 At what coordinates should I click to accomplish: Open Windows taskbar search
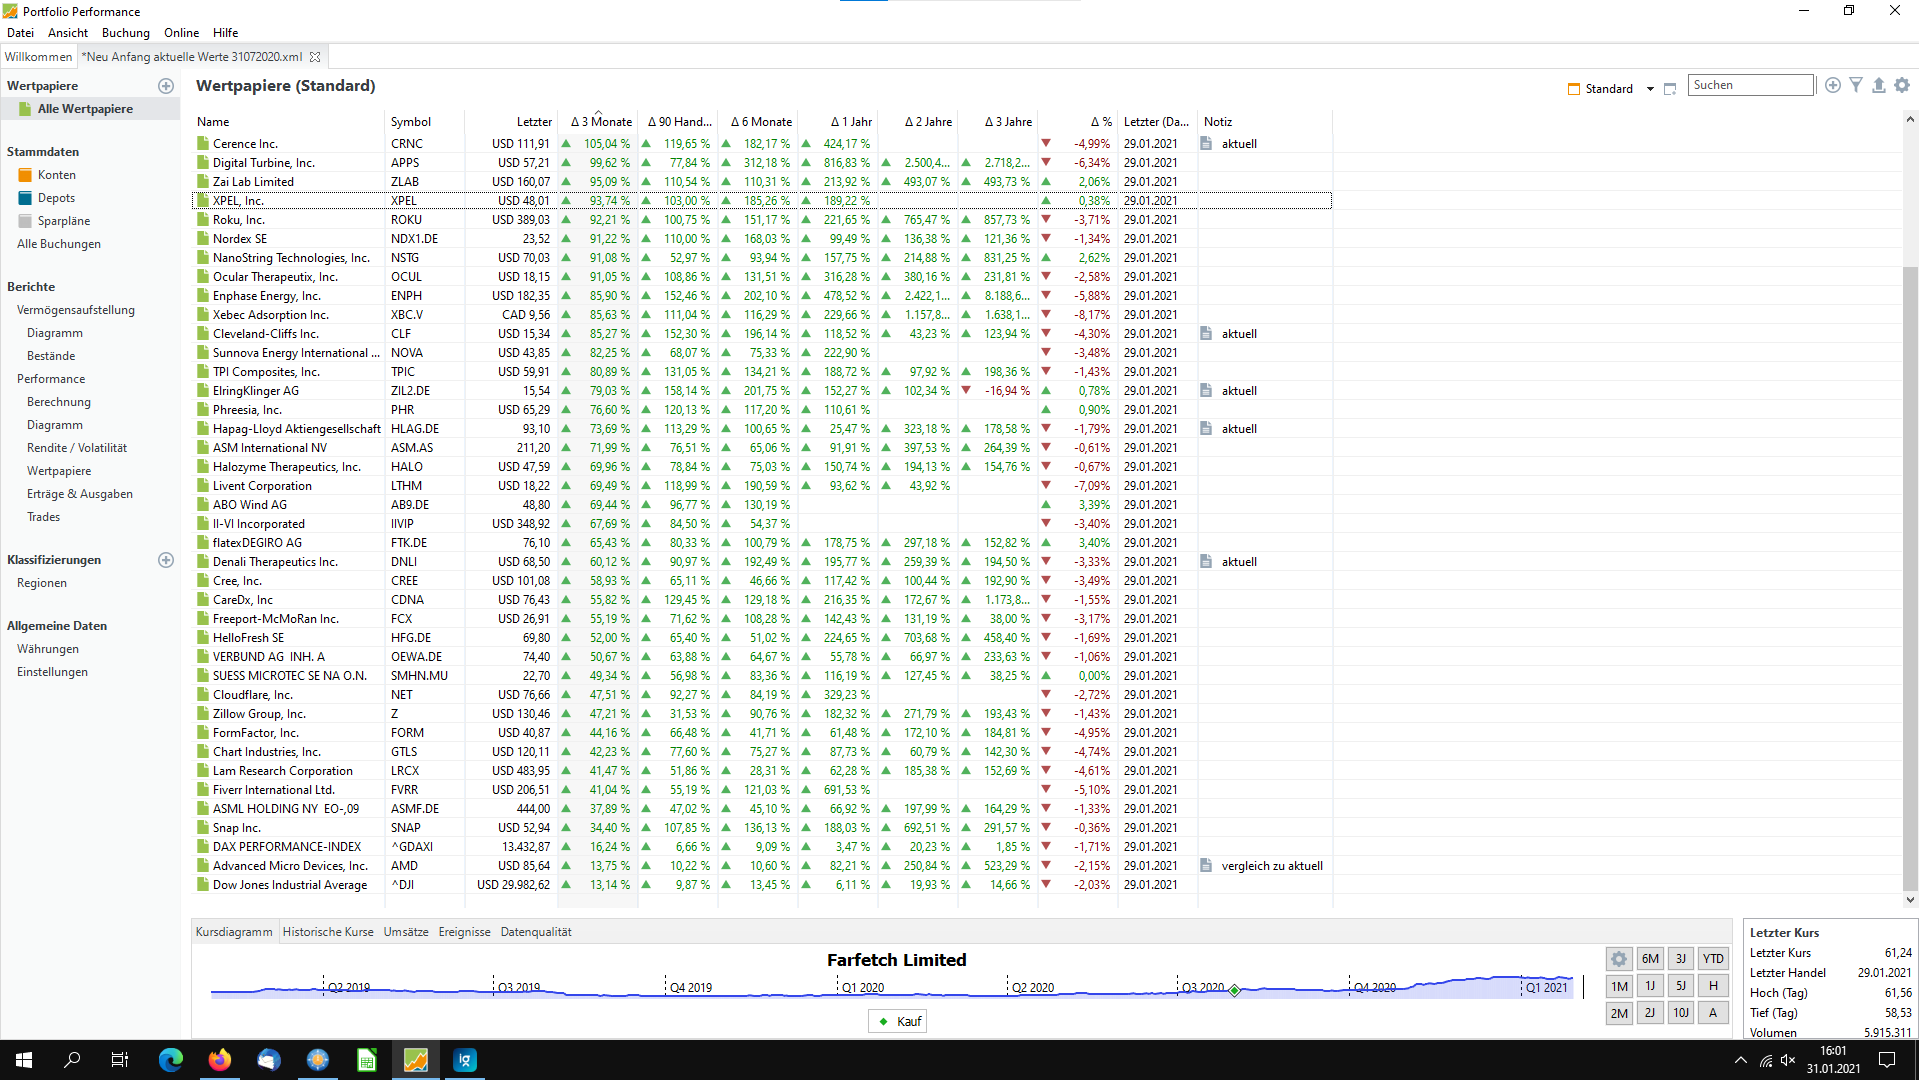coord(72,1060)
